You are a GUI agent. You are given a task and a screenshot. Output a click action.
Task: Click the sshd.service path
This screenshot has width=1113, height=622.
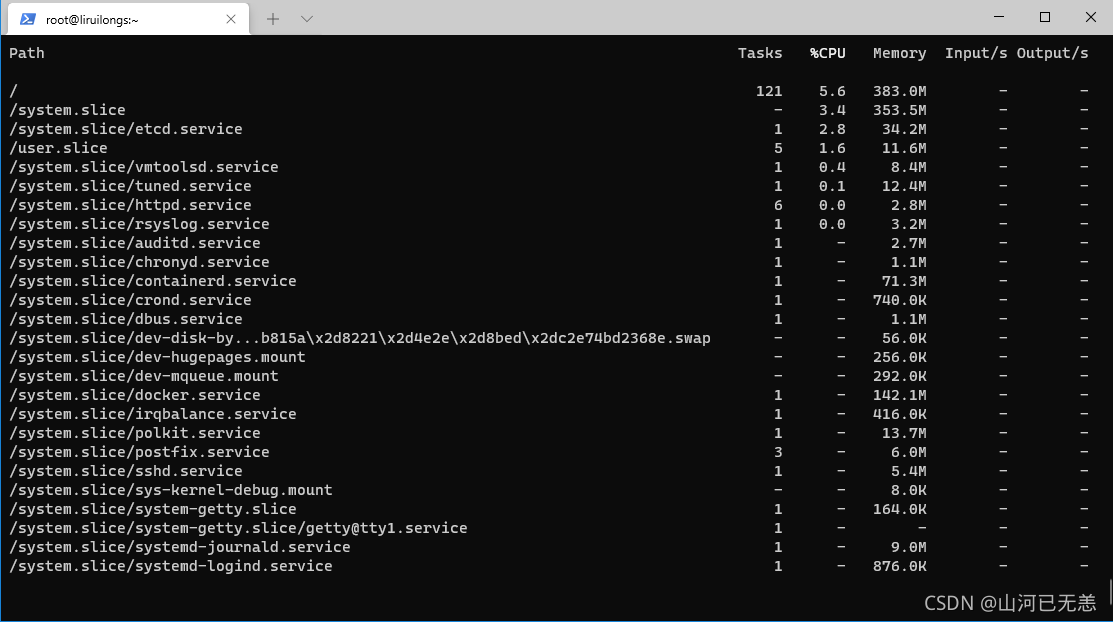(126, 471)
